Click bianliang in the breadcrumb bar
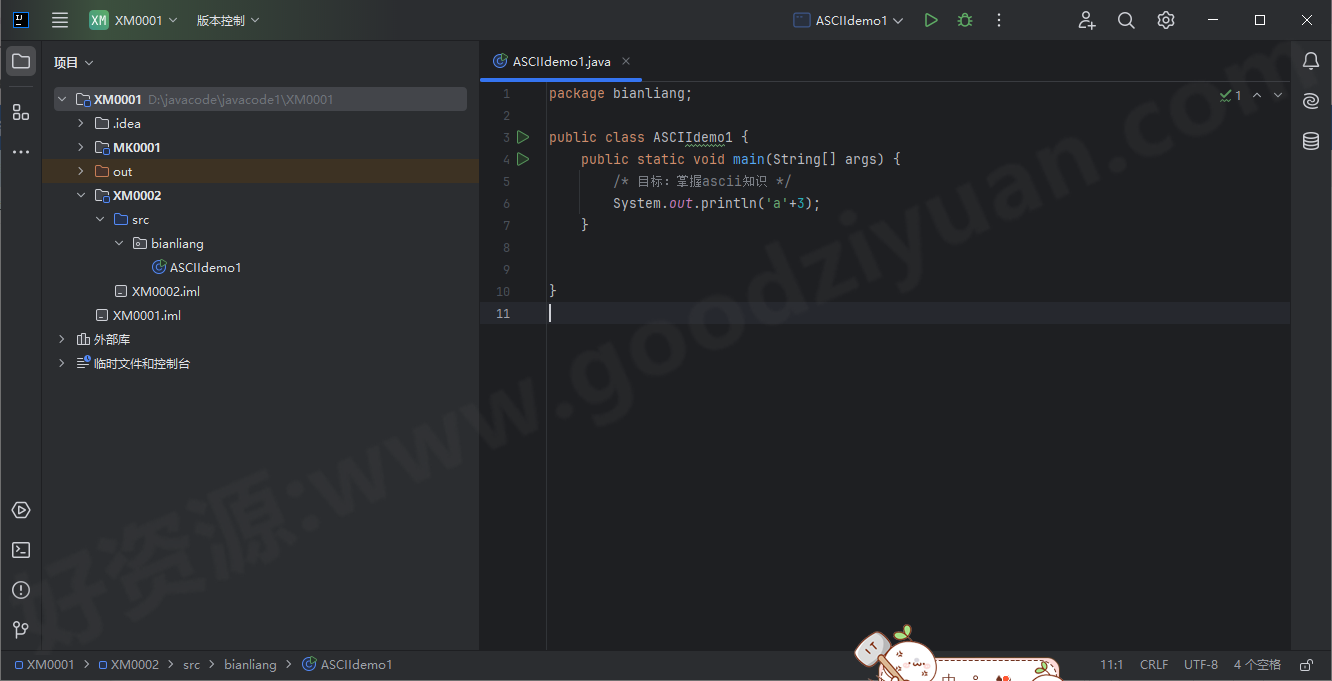The width and height of the screenshot is (1332, 681). (251, 664)
